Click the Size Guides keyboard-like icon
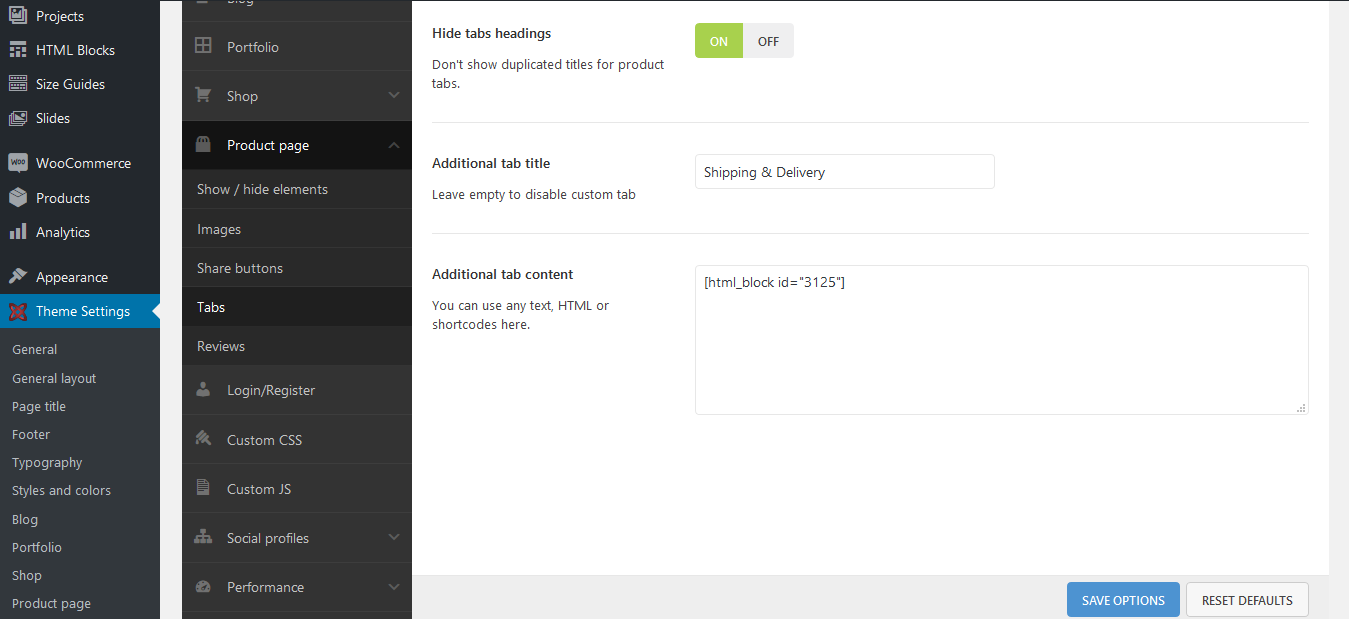The height and width of the screenshot is (619, 1349). click(x=18, y=84)
